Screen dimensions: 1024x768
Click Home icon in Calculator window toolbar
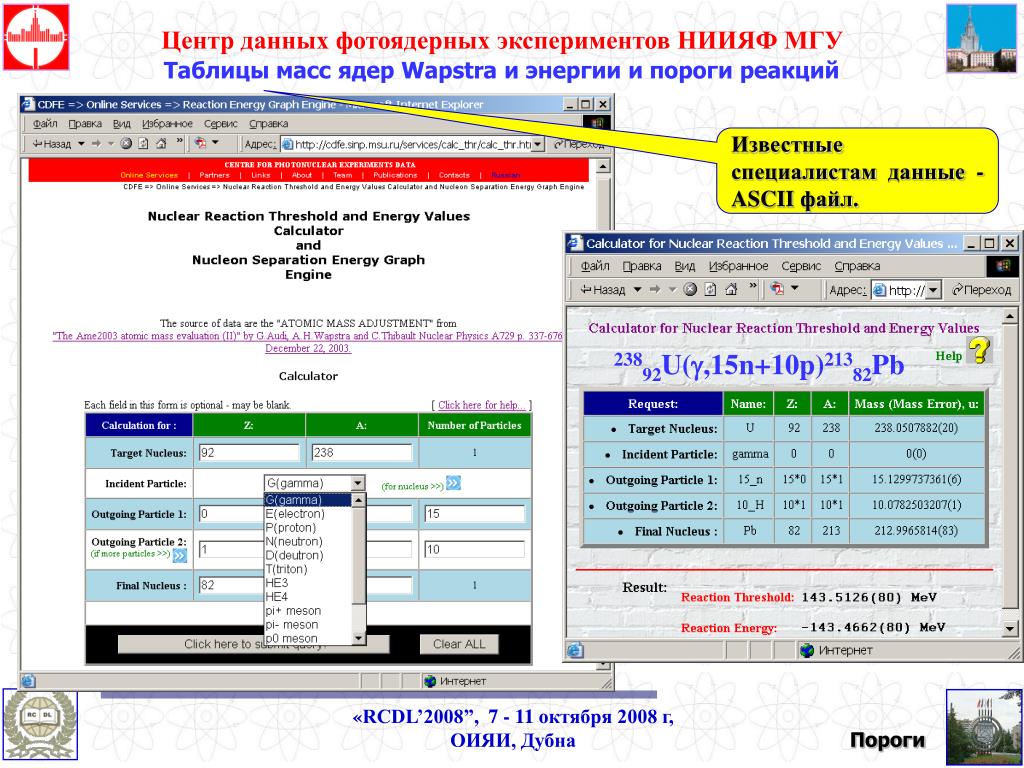pyautogui.click(x=731, y=289)
